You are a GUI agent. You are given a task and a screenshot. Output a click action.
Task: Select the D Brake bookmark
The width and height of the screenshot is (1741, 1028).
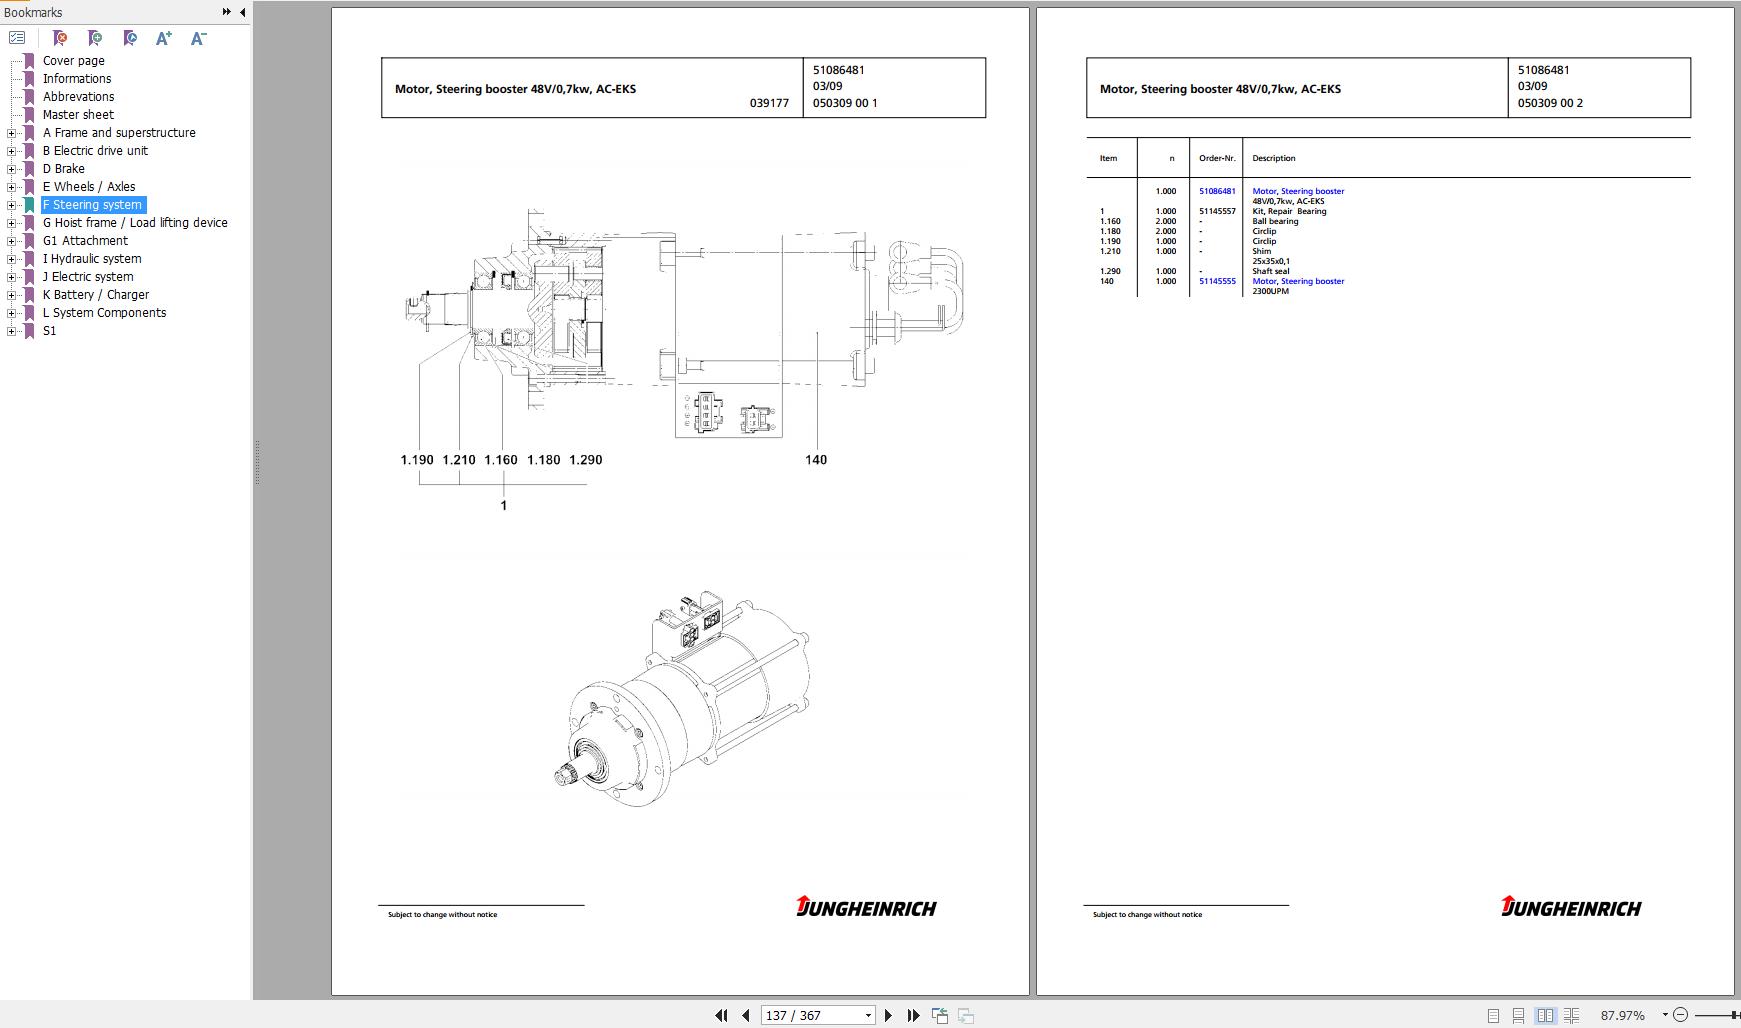pyautogui.click(x=64, y=169)
